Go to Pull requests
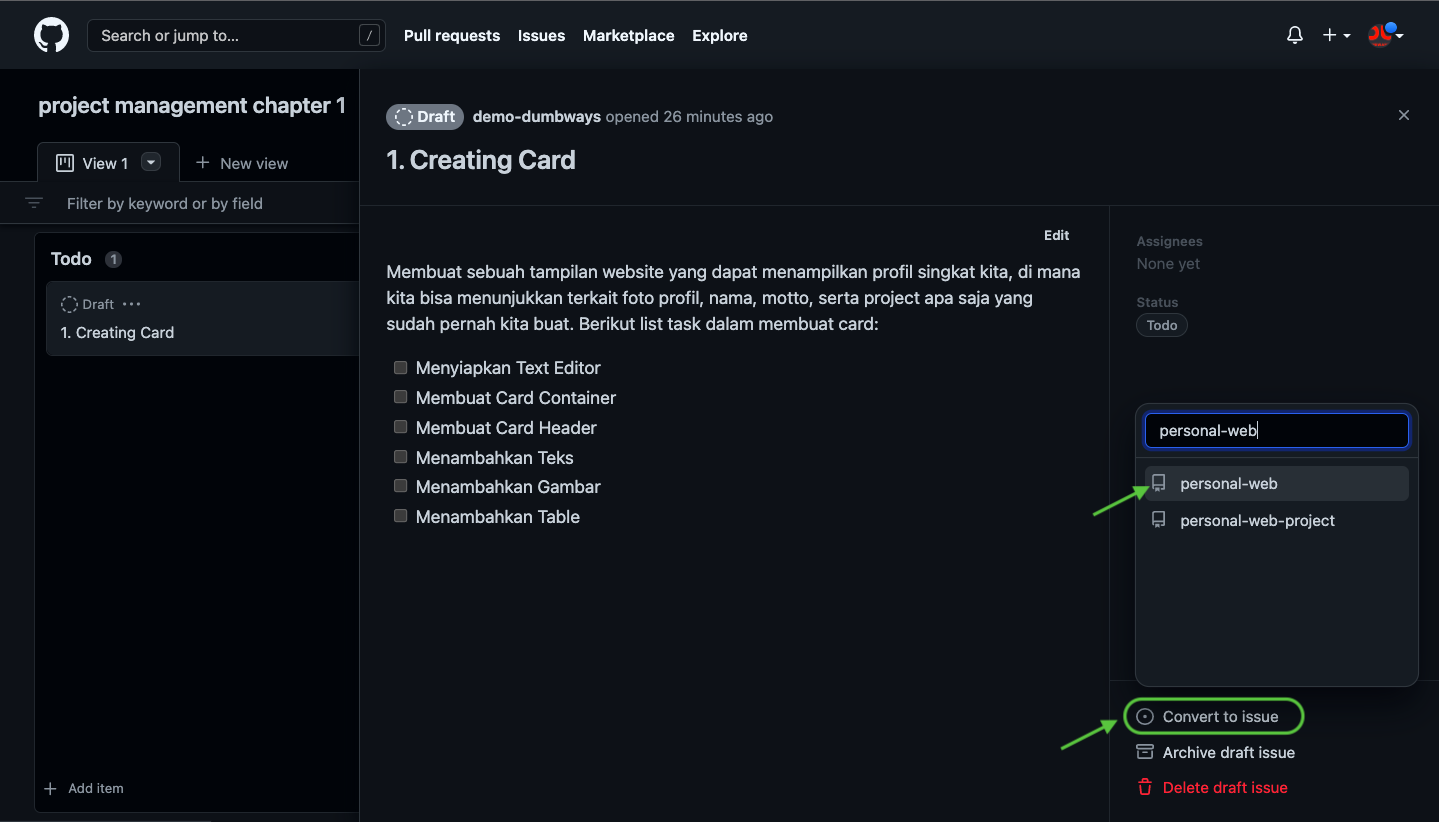The height and width of the screenshot is (822, 1439). pyautogui.click(x=452, y=36)
